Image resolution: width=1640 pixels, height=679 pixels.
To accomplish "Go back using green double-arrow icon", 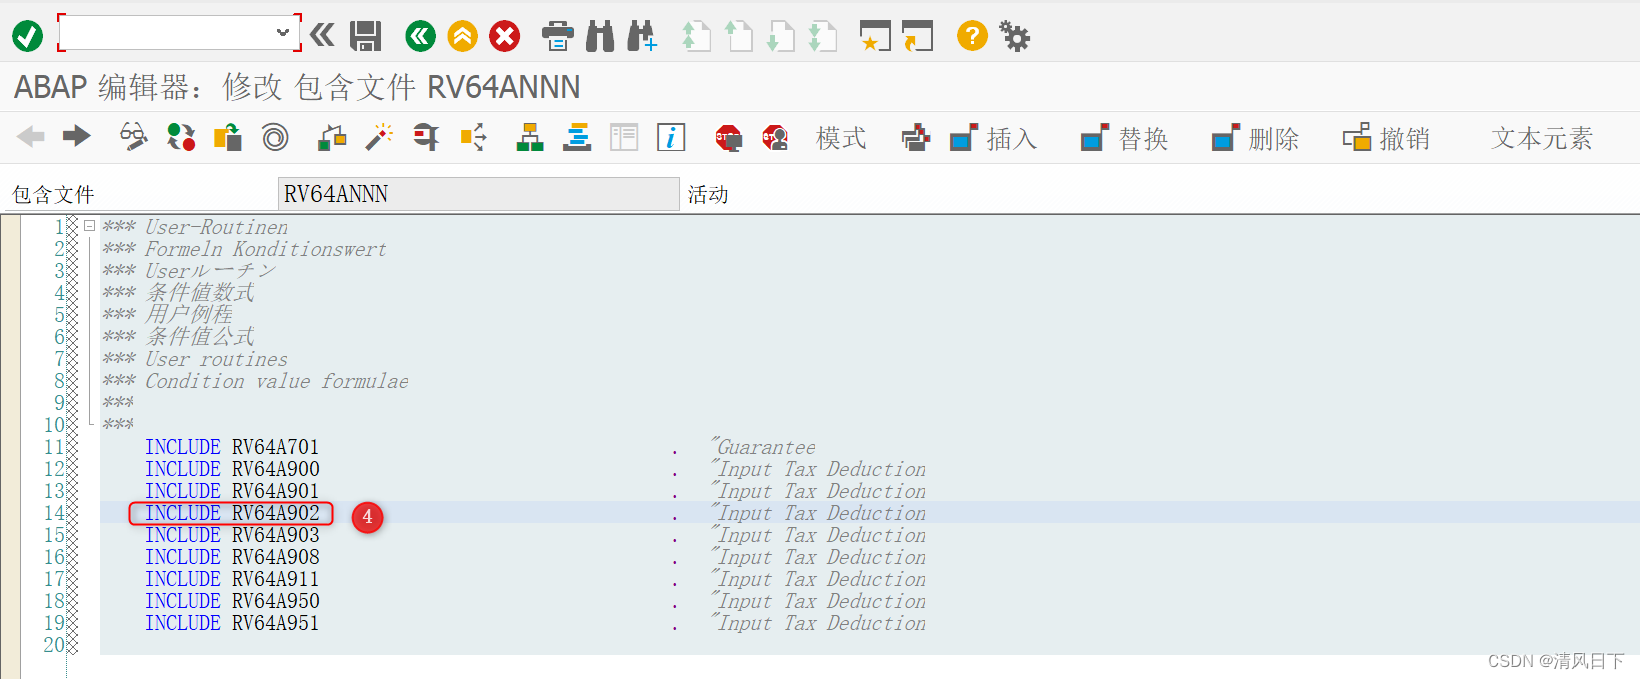I will (x=420, y=37).
